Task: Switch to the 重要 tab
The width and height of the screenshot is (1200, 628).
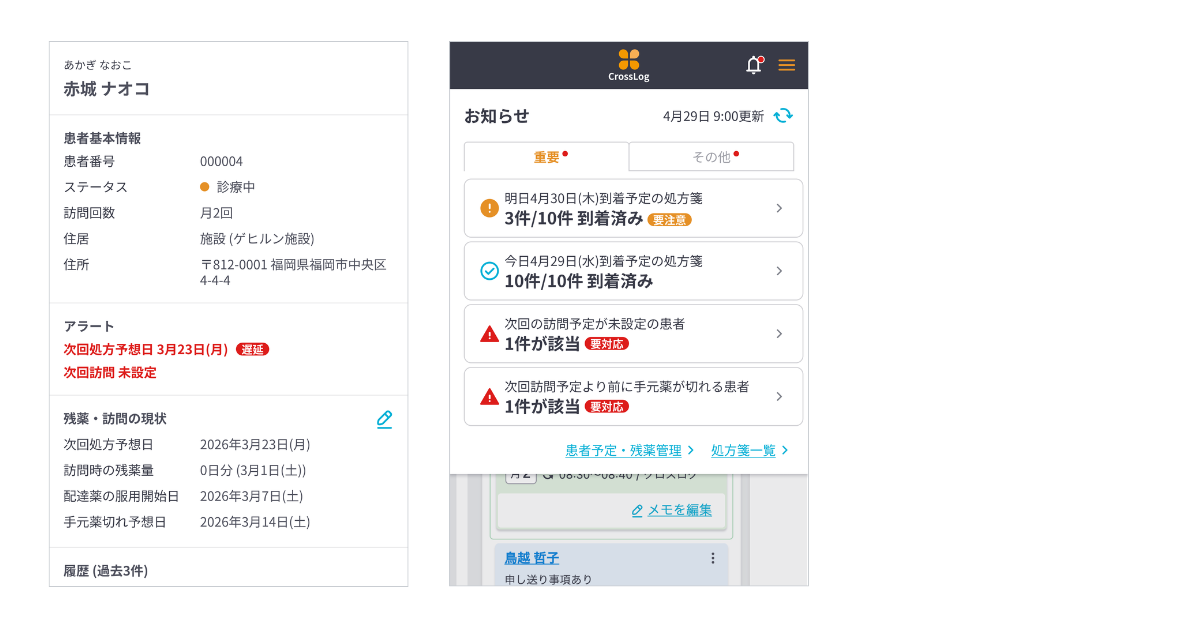Action: pos(546,157)
